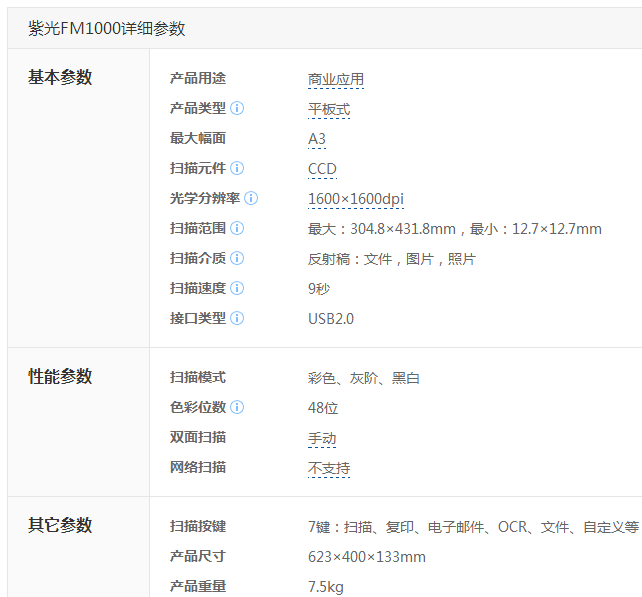Select the 9秒 scan speed value
The width and height of the screenshot is (642, 597).
point(319,289)
